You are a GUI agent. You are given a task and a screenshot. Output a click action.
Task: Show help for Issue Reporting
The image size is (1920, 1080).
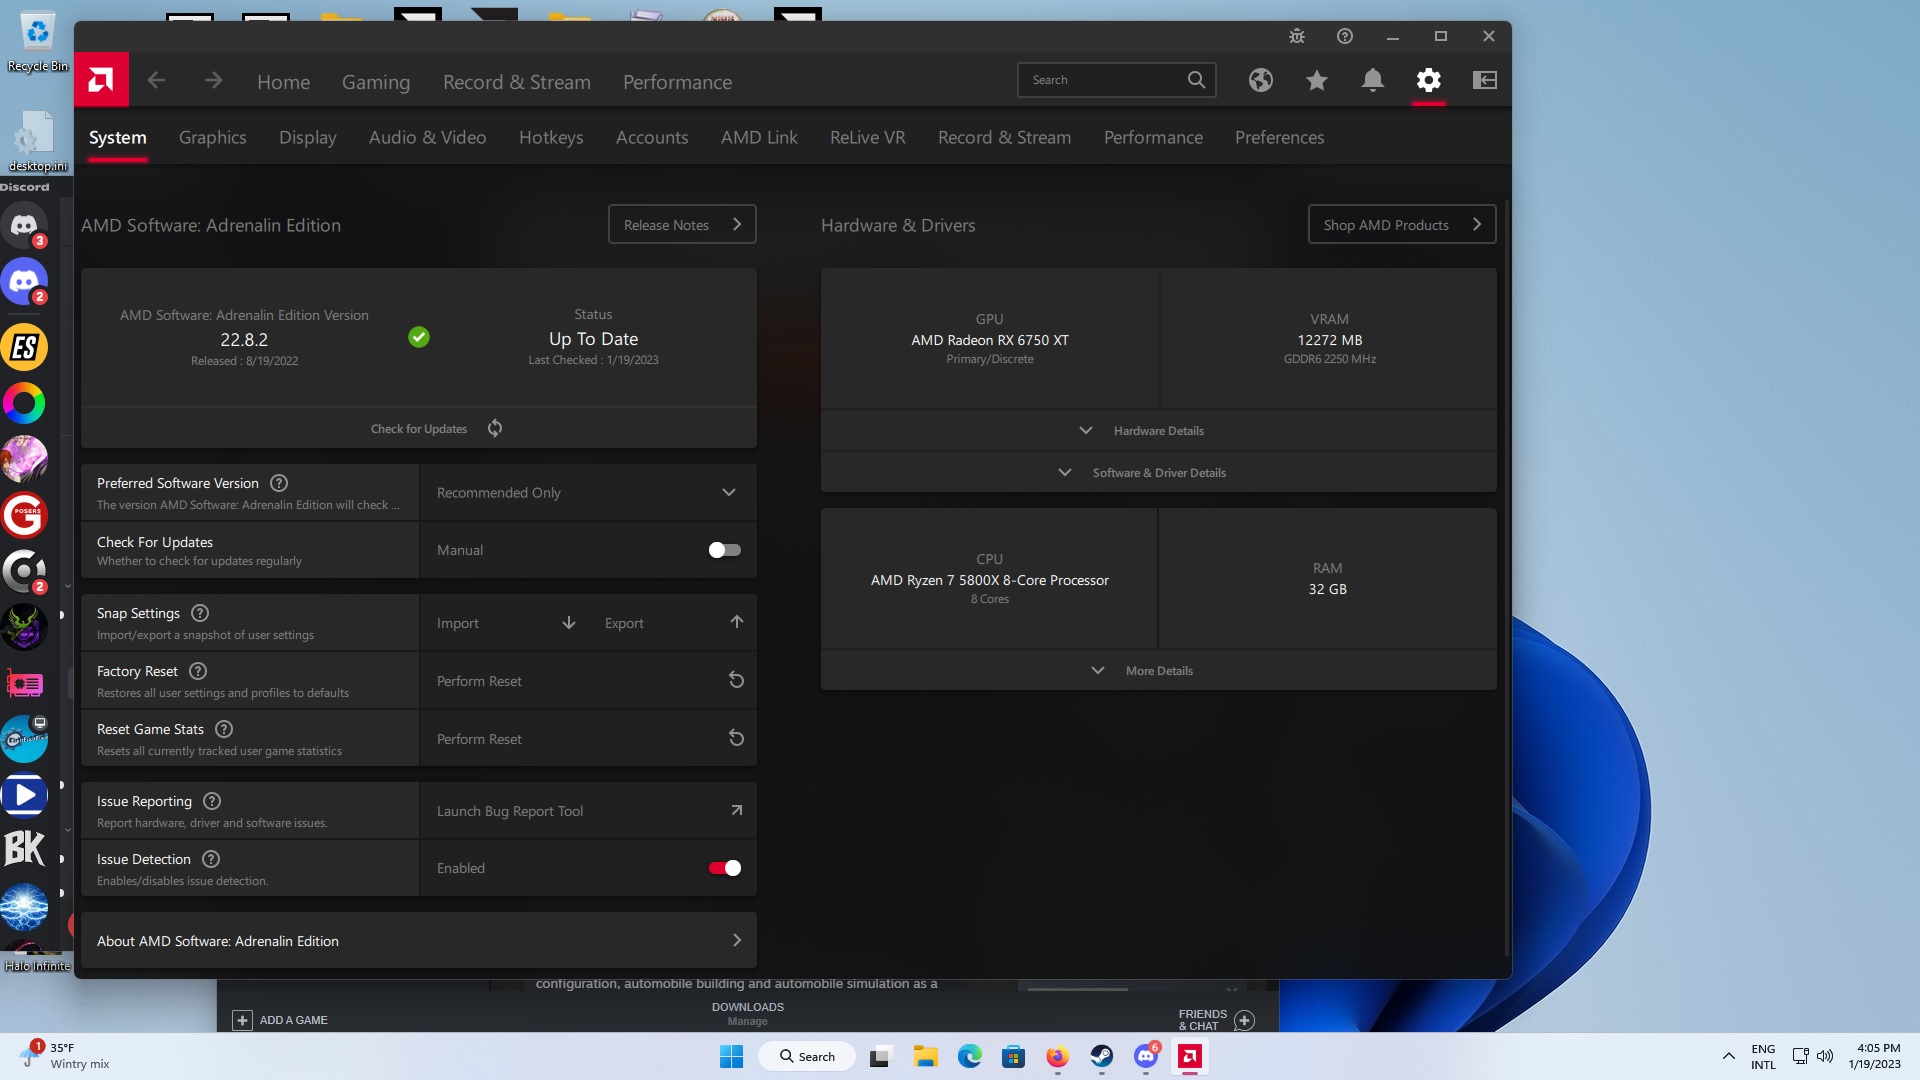pos(212,801)
